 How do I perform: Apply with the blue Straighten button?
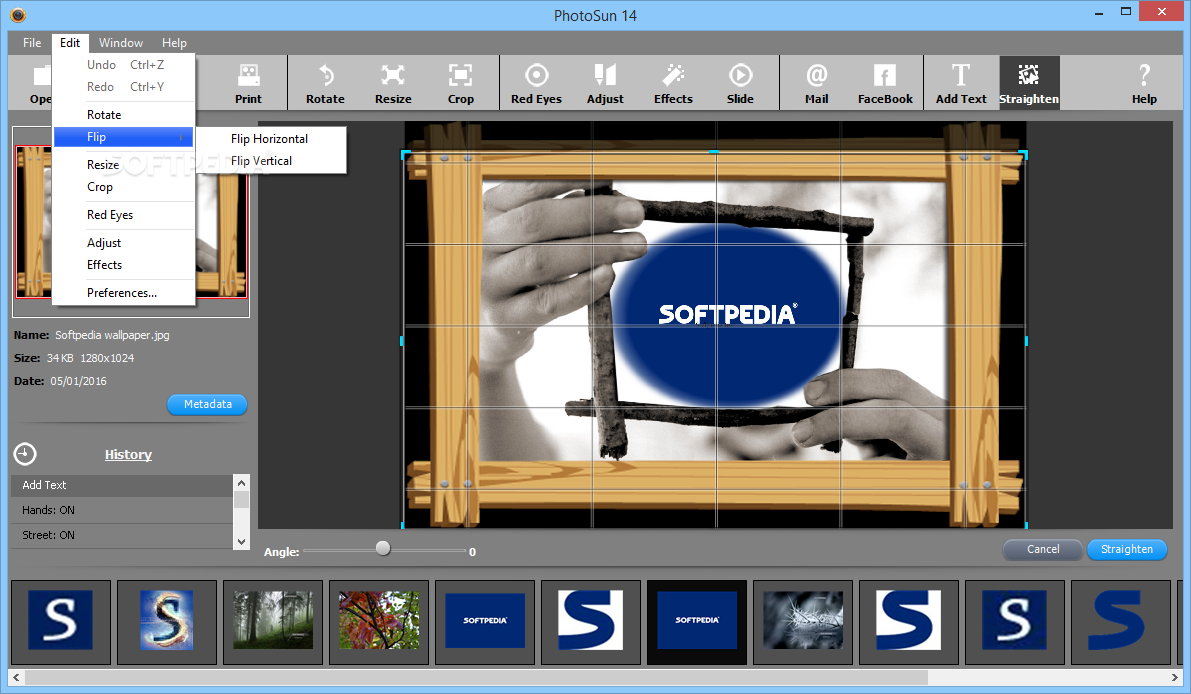pos(1126,549)
